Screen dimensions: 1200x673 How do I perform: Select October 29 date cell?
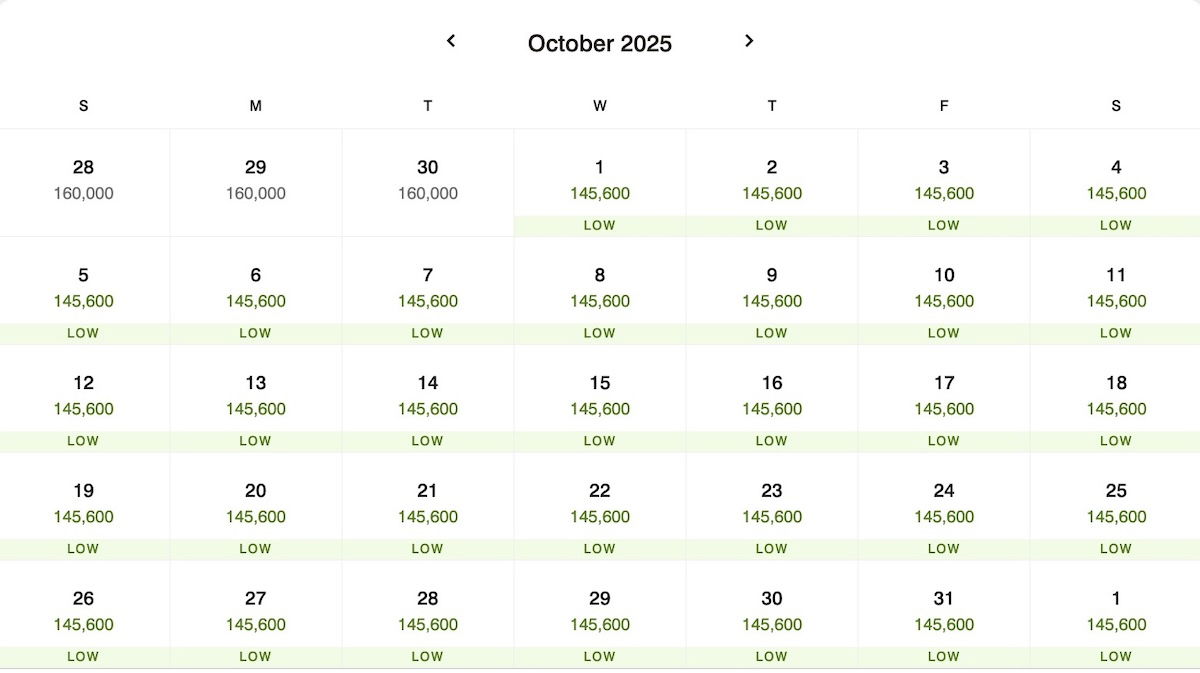(x=600, y=615)
